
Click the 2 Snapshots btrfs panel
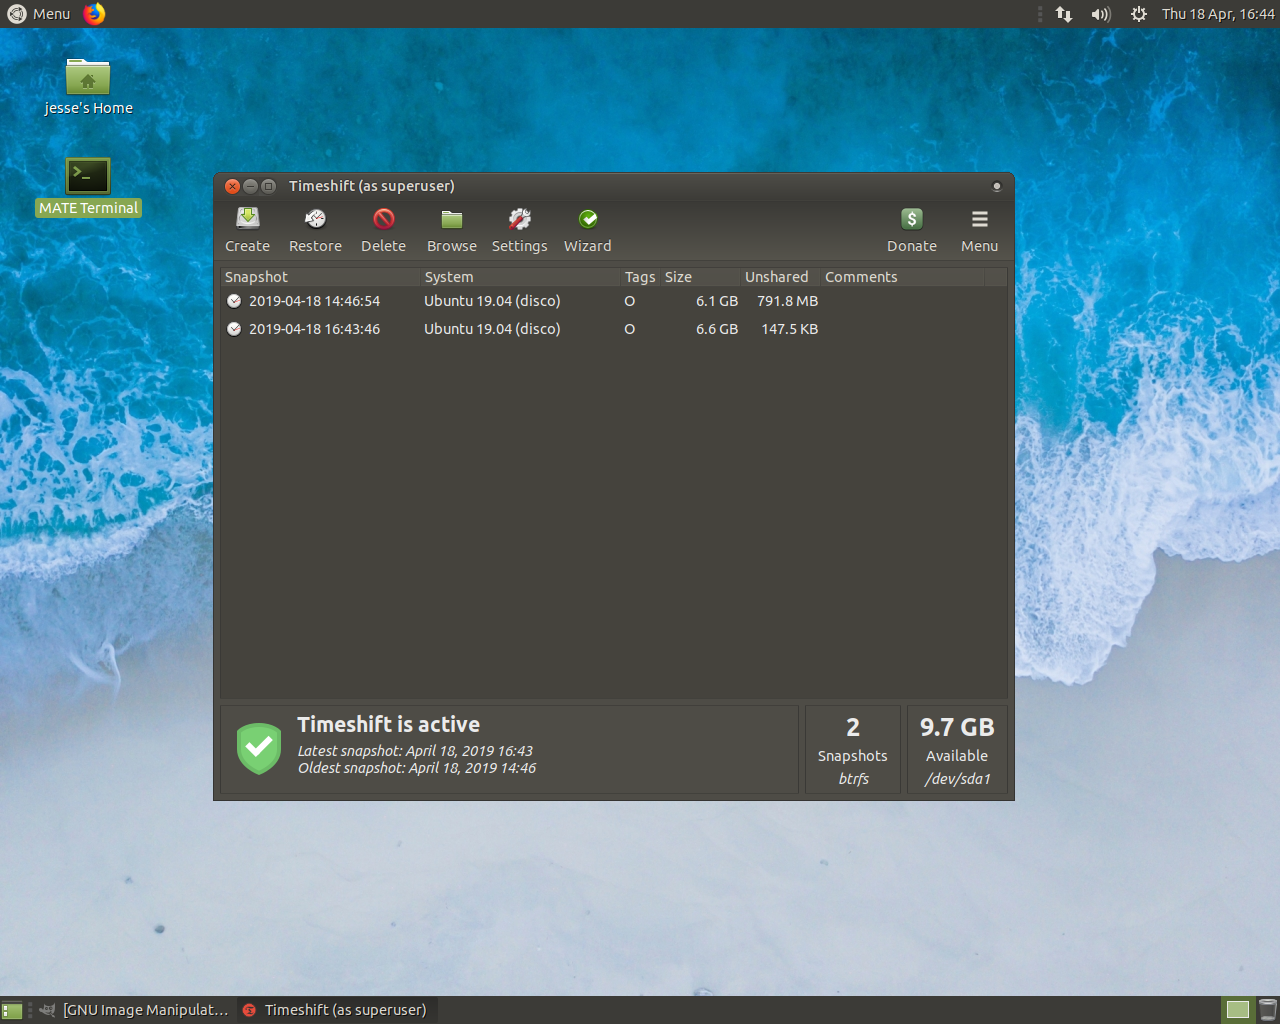pos(853,750)
